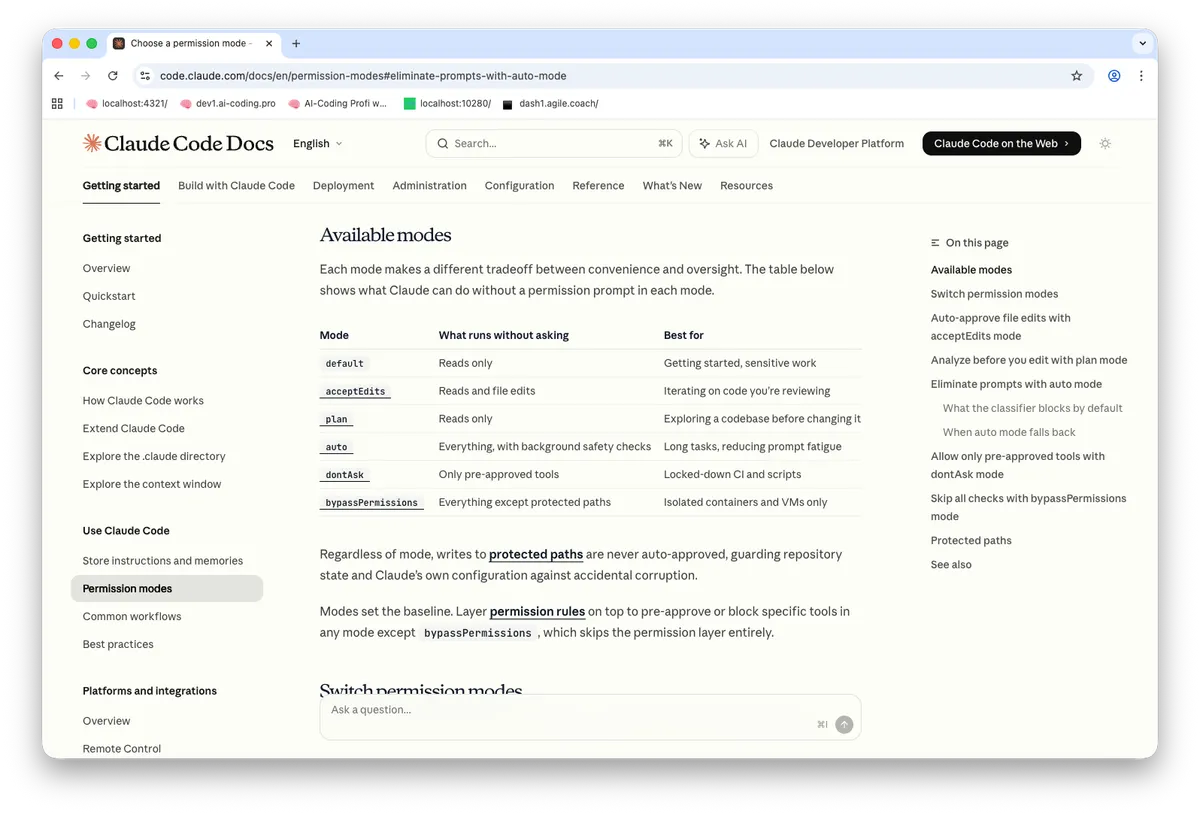Open the Chrome profile avatar icon
The width and height of the screenshot is (1200, 814).
(x=1114, y=76)
